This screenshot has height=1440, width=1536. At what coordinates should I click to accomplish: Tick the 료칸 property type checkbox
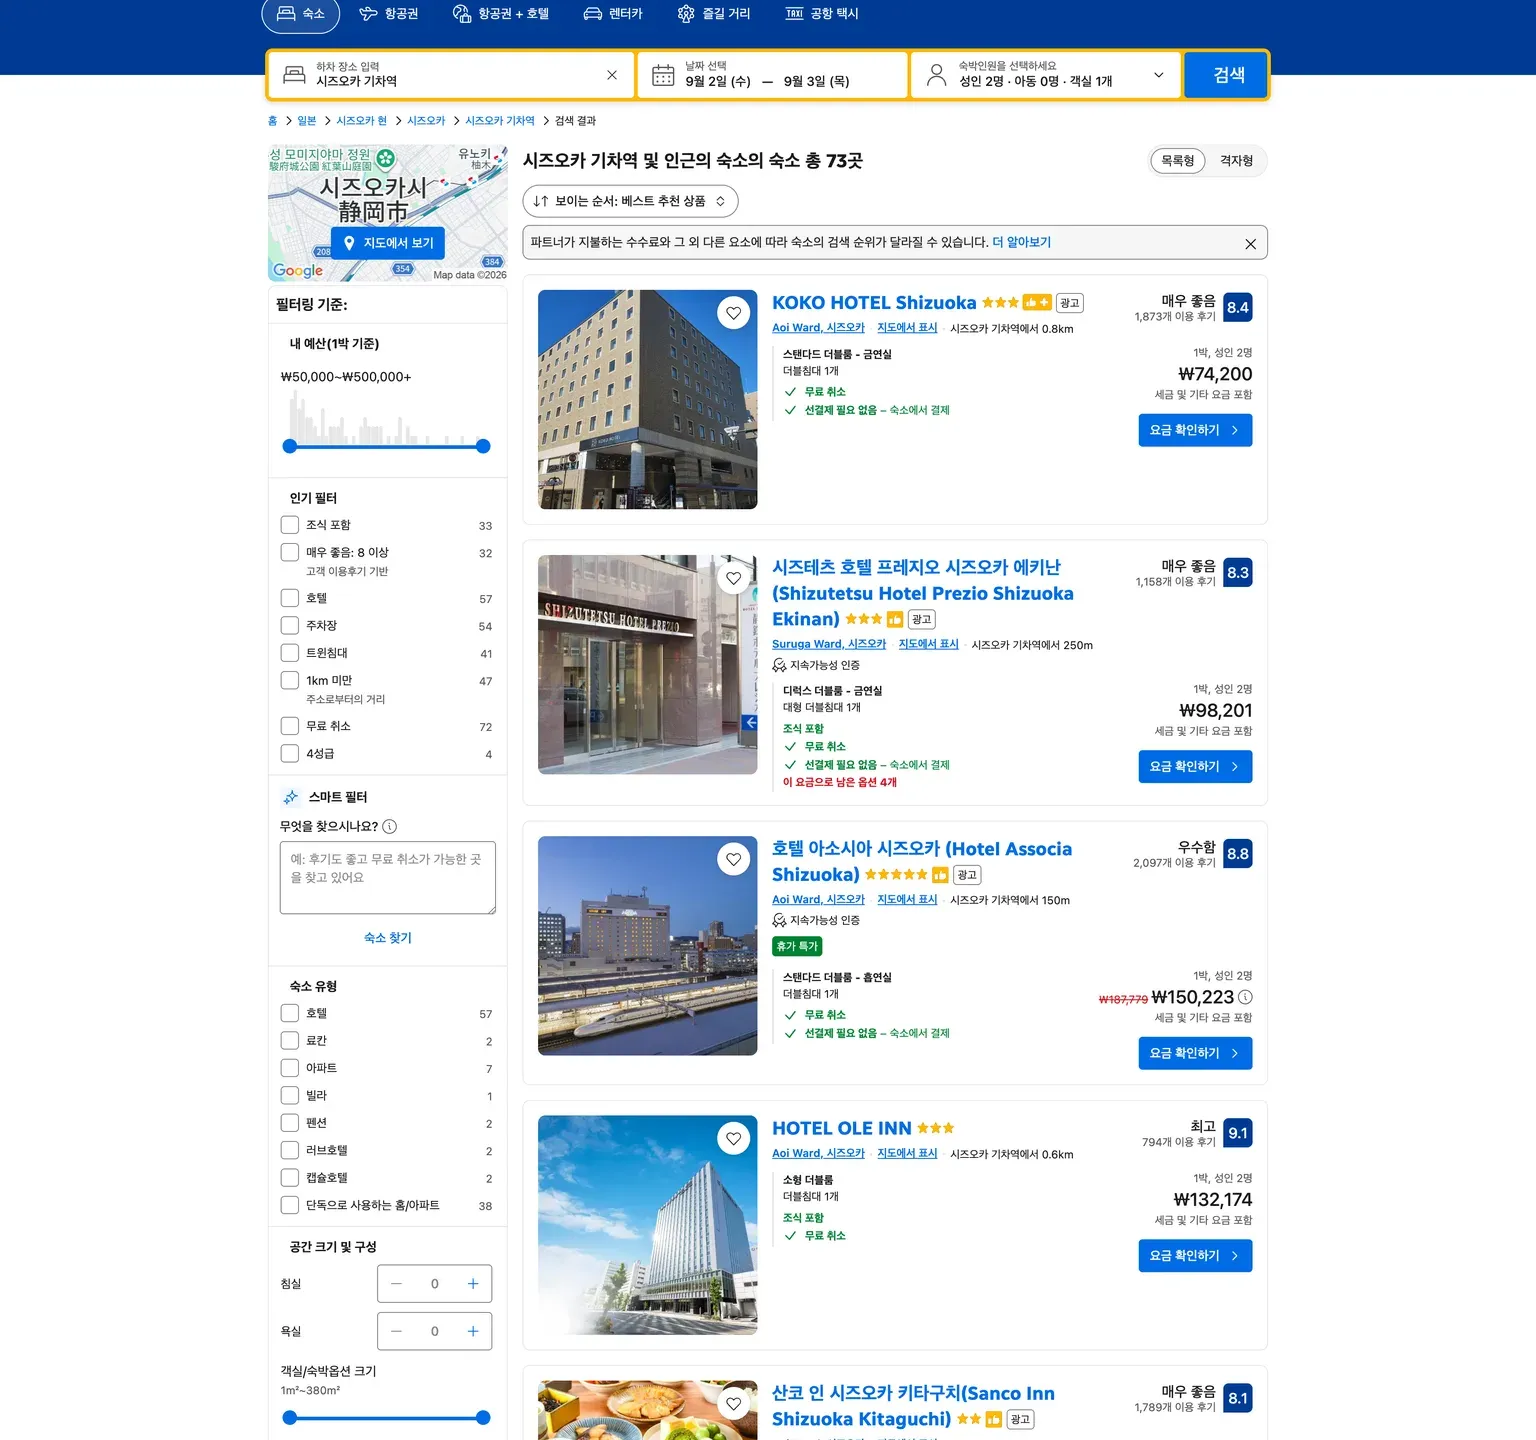290,1040
